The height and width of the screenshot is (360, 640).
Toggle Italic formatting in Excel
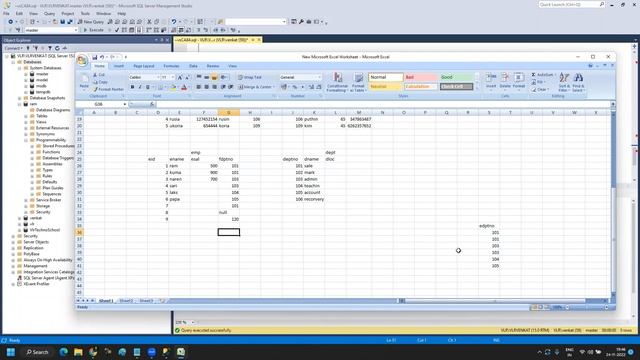coord(140,87)
